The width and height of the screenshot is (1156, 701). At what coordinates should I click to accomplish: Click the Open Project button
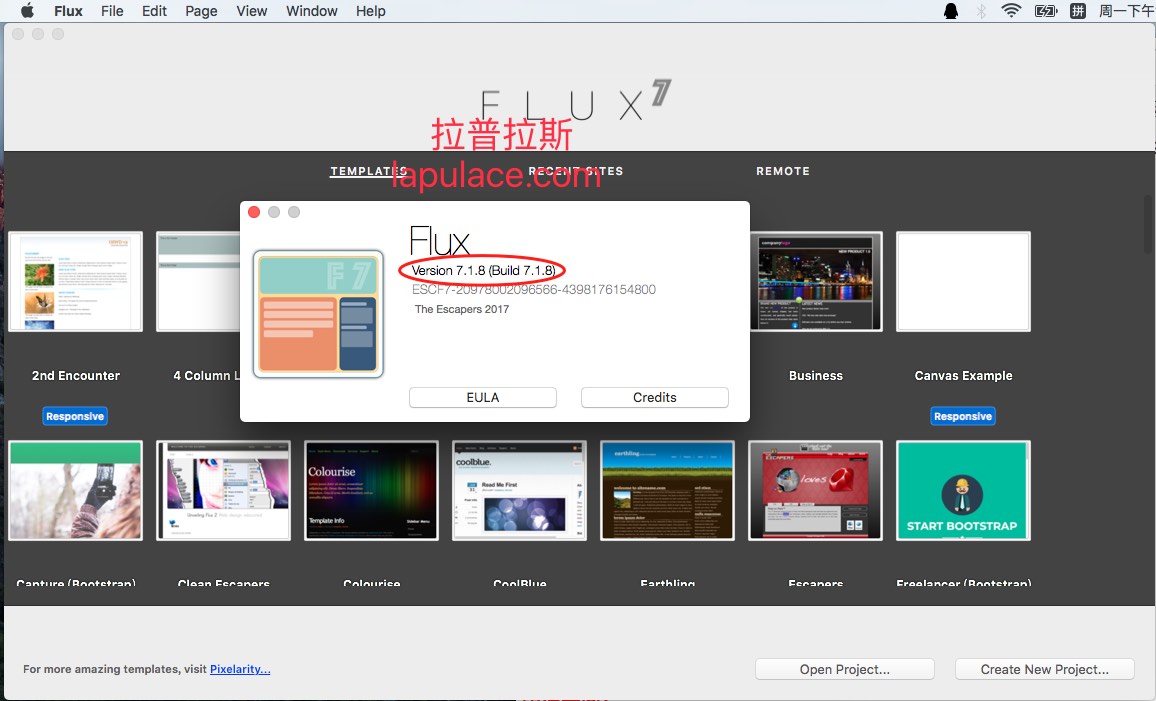coord(845,669)
